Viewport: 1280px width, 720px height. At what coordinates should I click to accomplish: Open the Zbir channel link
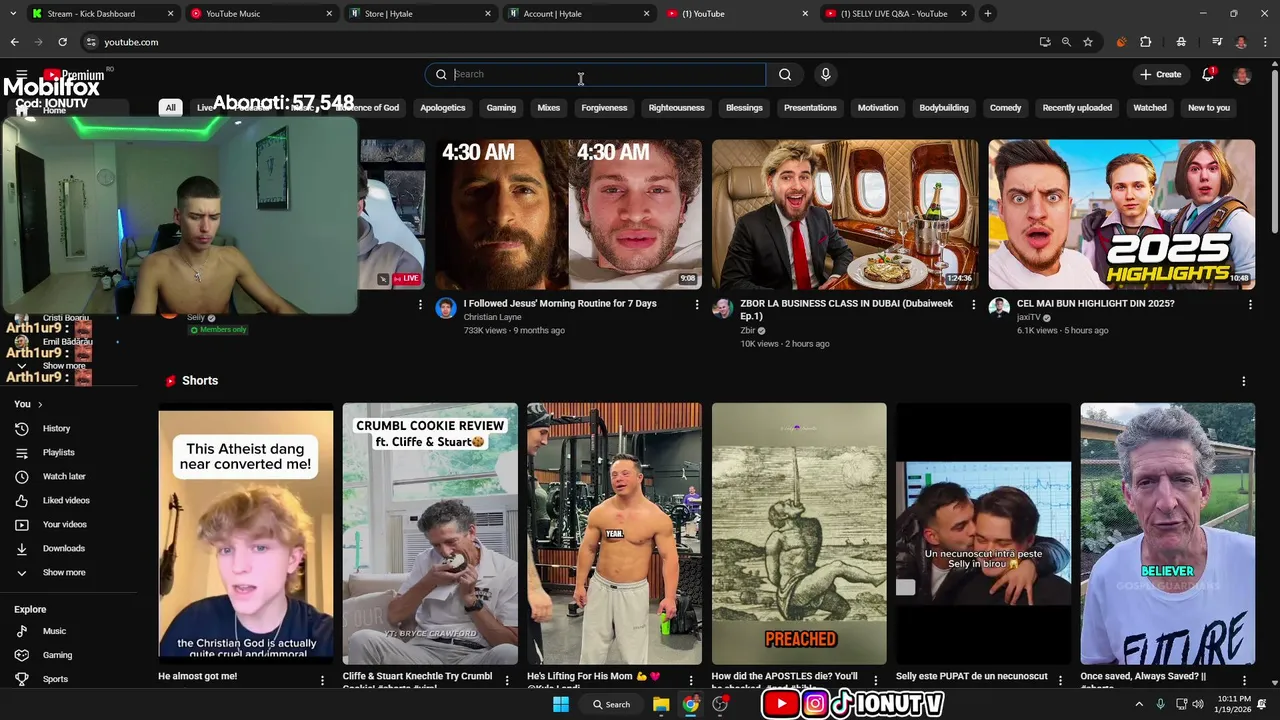point(748,330)
